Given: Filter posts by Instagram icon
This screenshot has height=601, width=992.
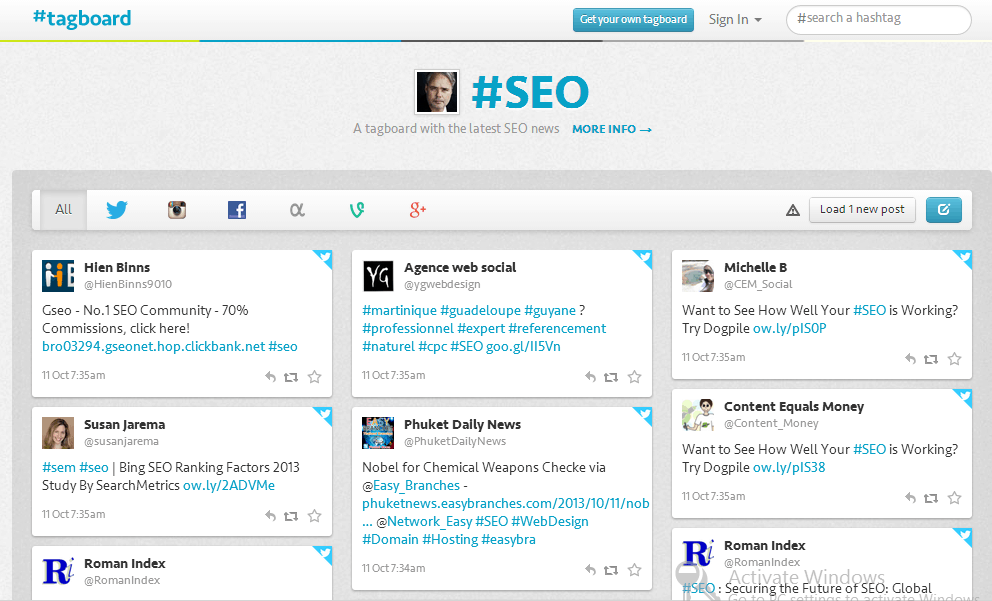Looking at the screenshot, I should (177, 209).
